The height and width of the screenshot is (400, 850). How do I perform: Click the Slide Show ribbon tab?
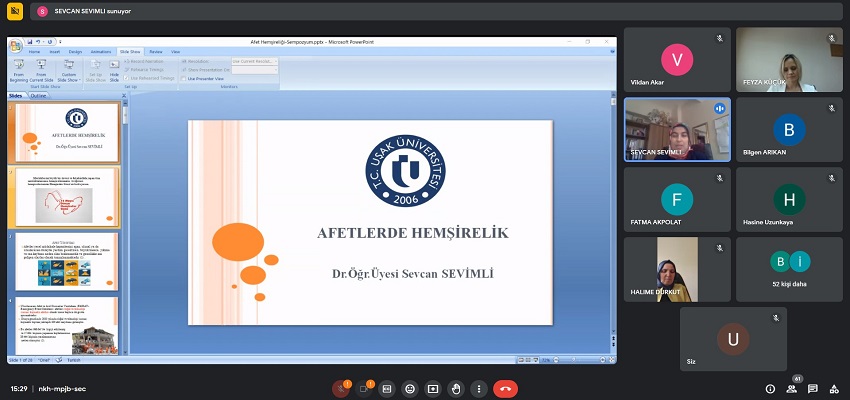pos(130,51)
